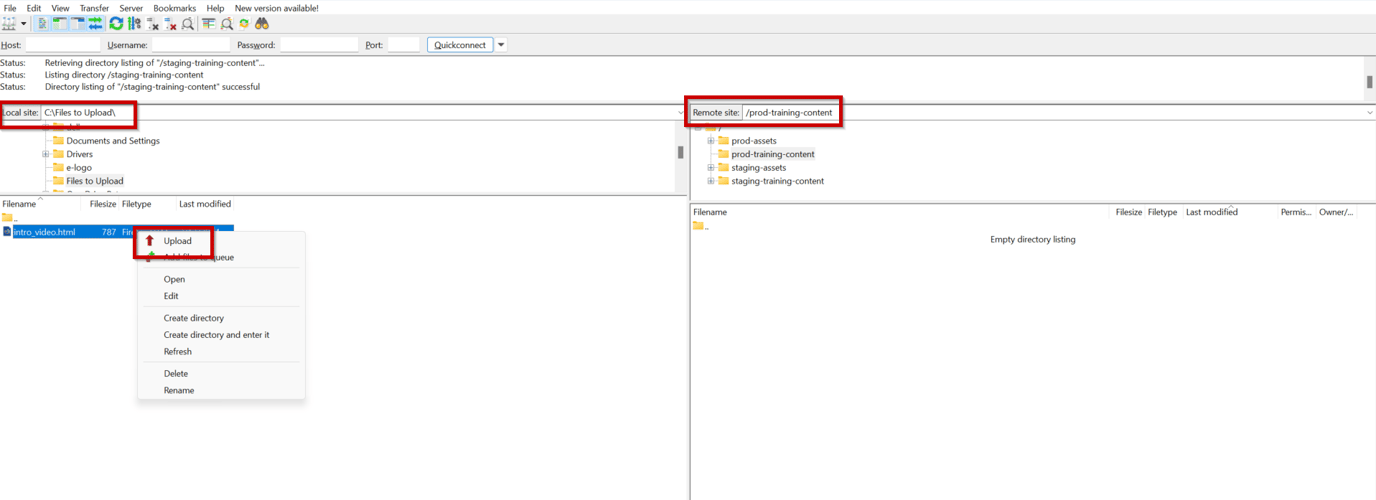The height and width of the screenshot is (500, 1376).
Task: Click the Password input field
Action: pyautogui.click(x=319, y=45)
